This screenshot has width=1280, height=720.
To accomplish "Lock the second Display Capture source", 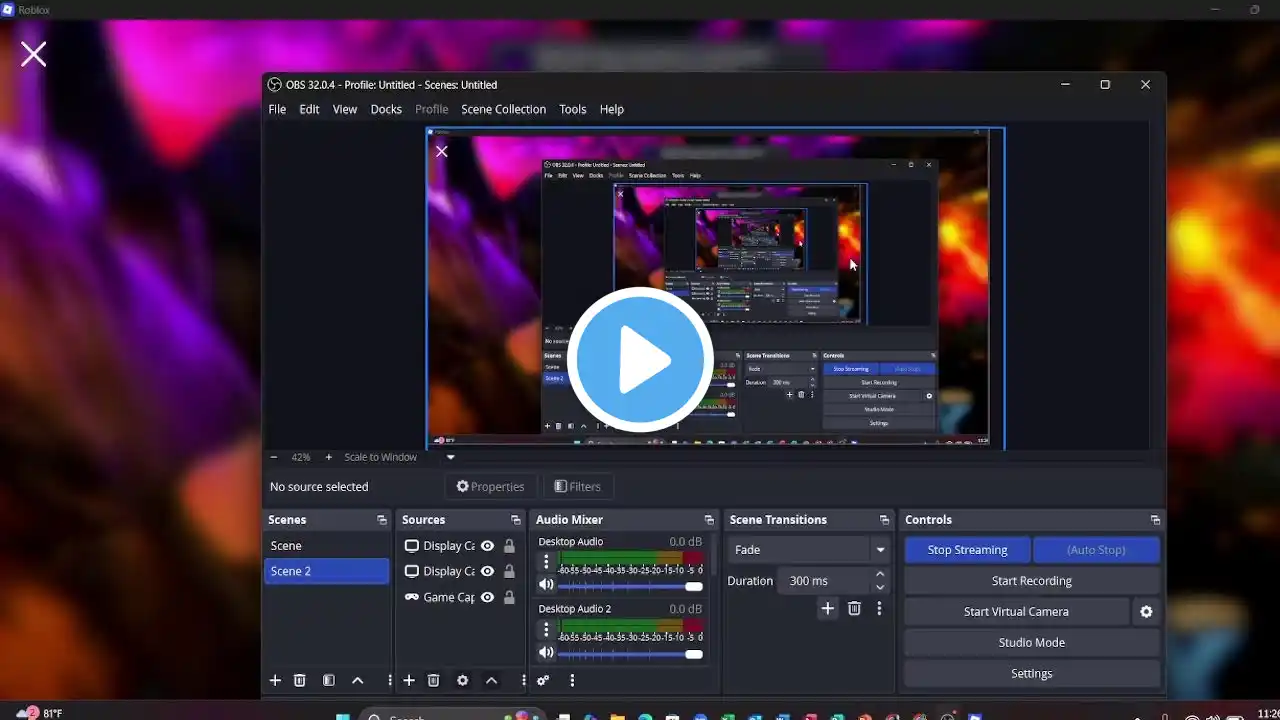I will (x=509, y=571).
